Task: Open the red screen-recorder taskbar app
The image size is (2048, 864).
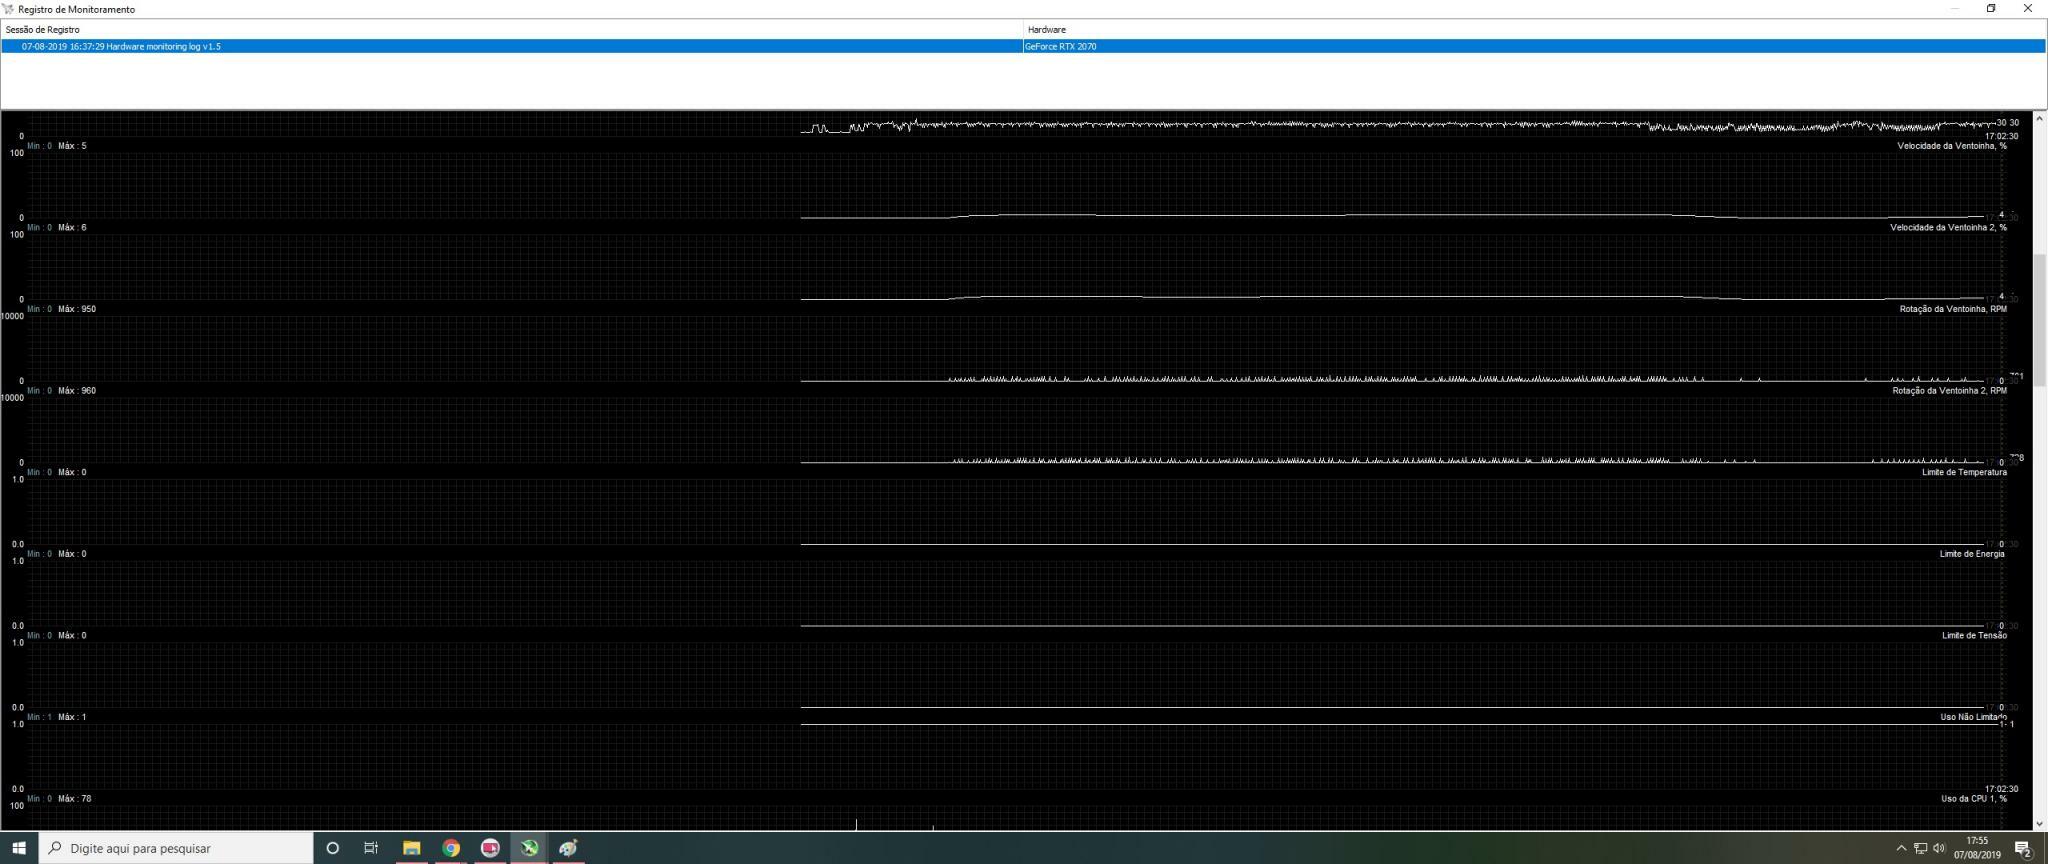Action: click(x=490, y=848)
